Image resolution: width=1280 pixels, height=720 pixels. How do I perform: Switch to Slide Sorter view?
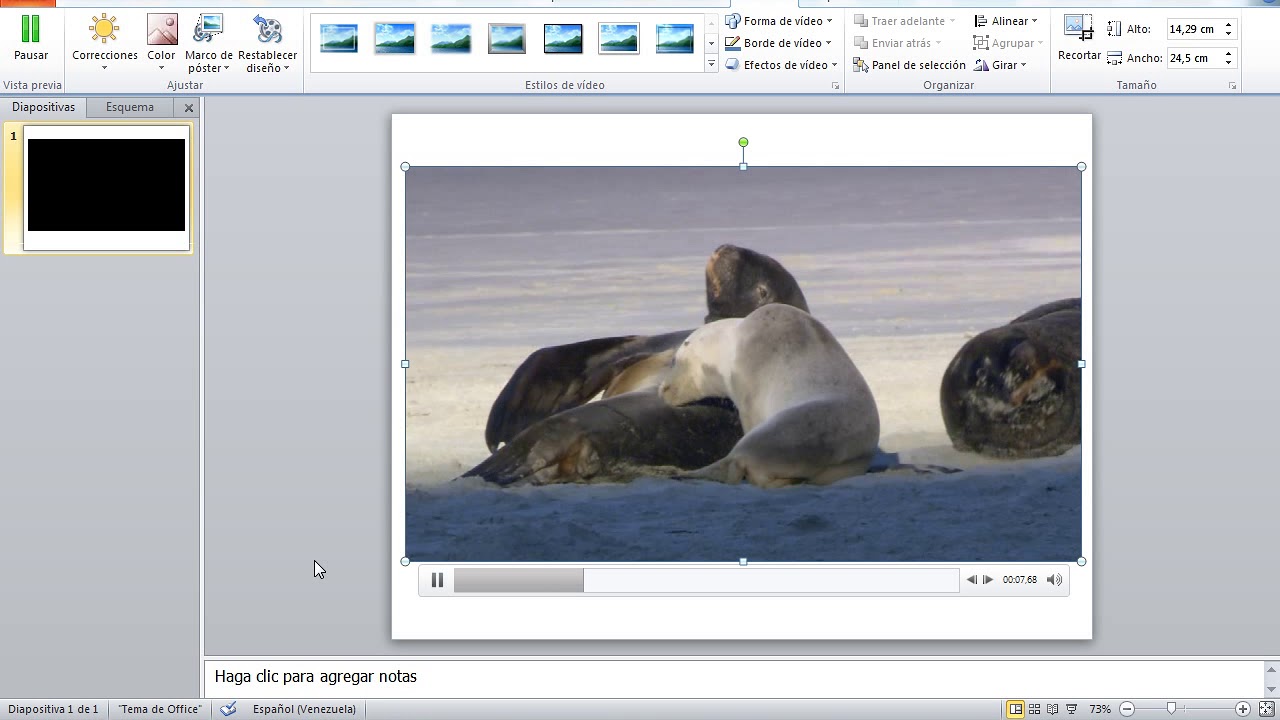point(1034,709)
